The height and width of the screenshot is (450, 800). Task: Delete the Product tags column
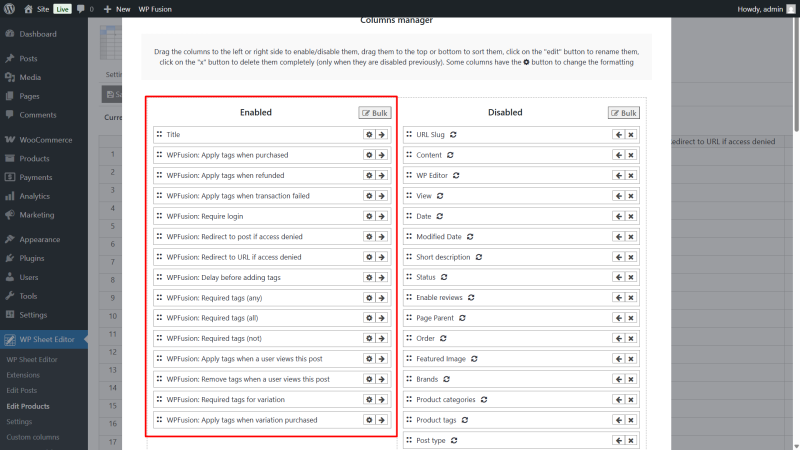click(x=631, y=420)
